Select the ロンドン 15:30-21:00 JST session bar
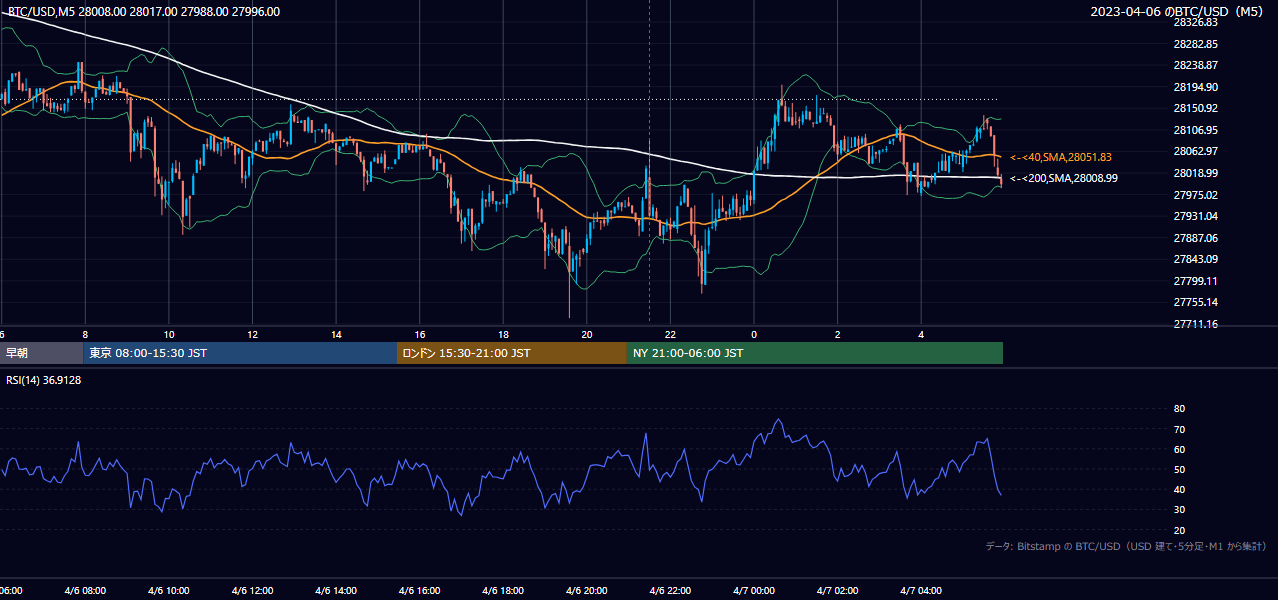 point(512,353)
